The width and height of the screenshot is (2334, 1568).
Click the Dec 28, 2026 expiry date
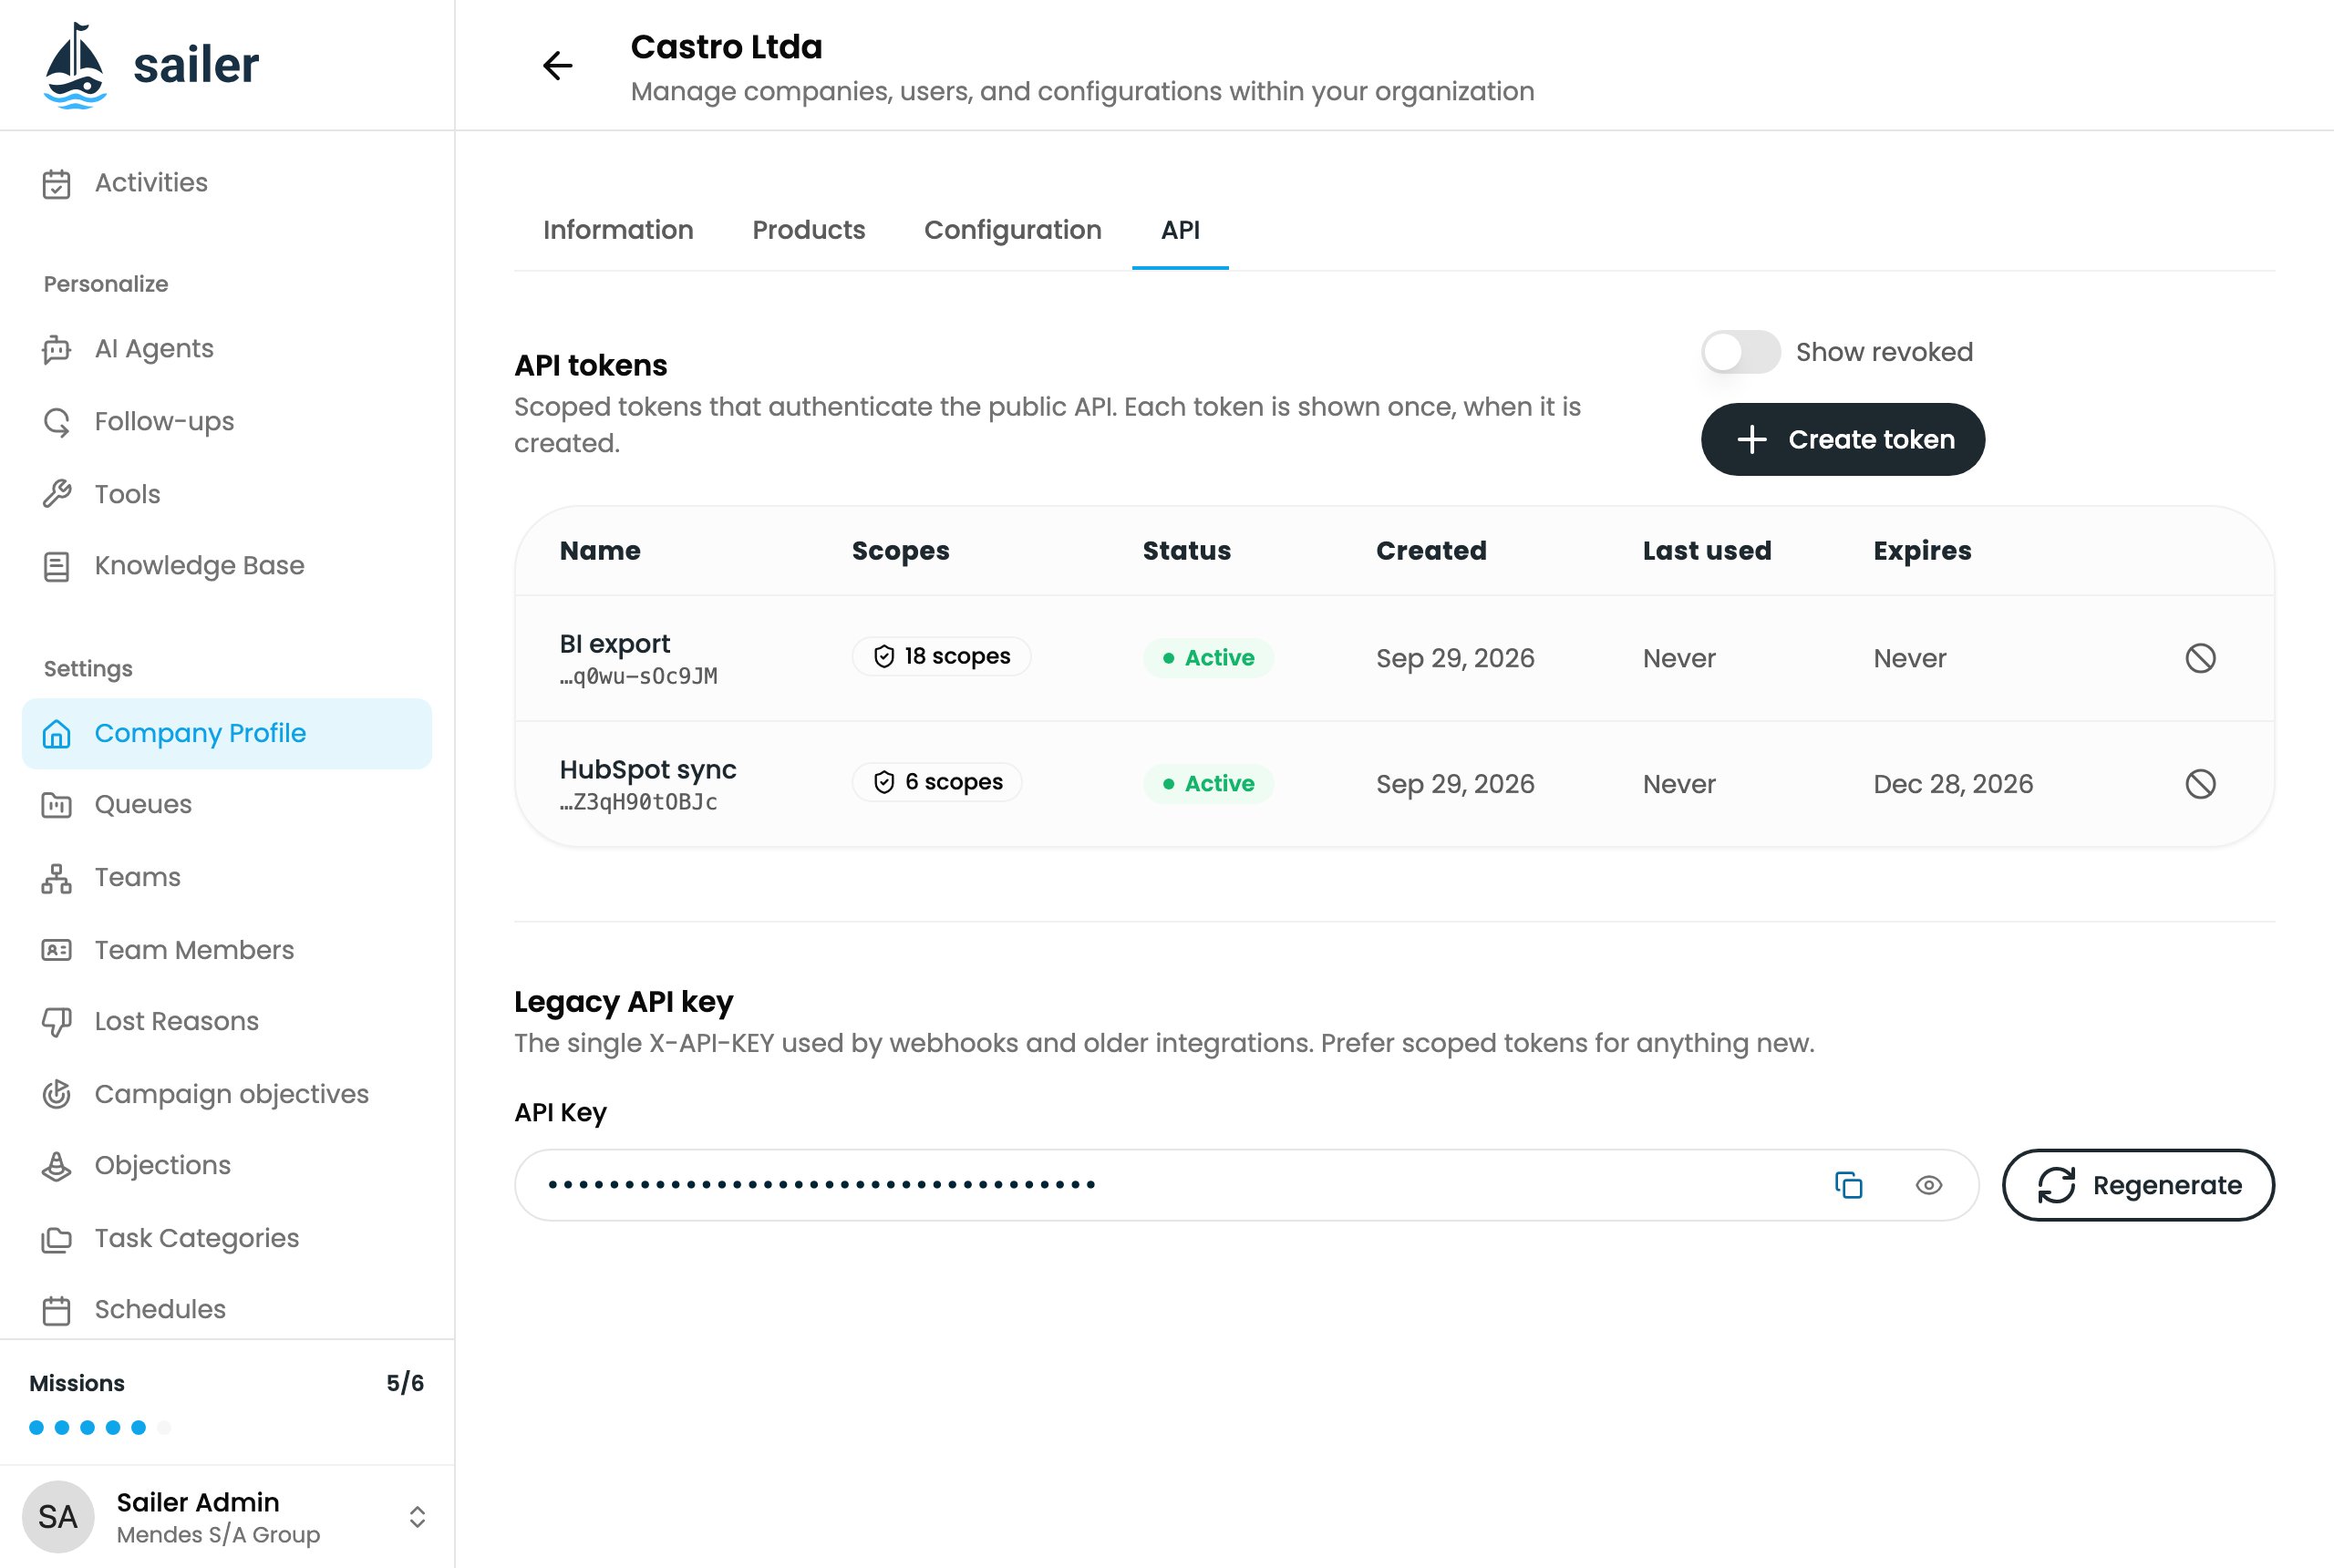[x=1953, y=784]
